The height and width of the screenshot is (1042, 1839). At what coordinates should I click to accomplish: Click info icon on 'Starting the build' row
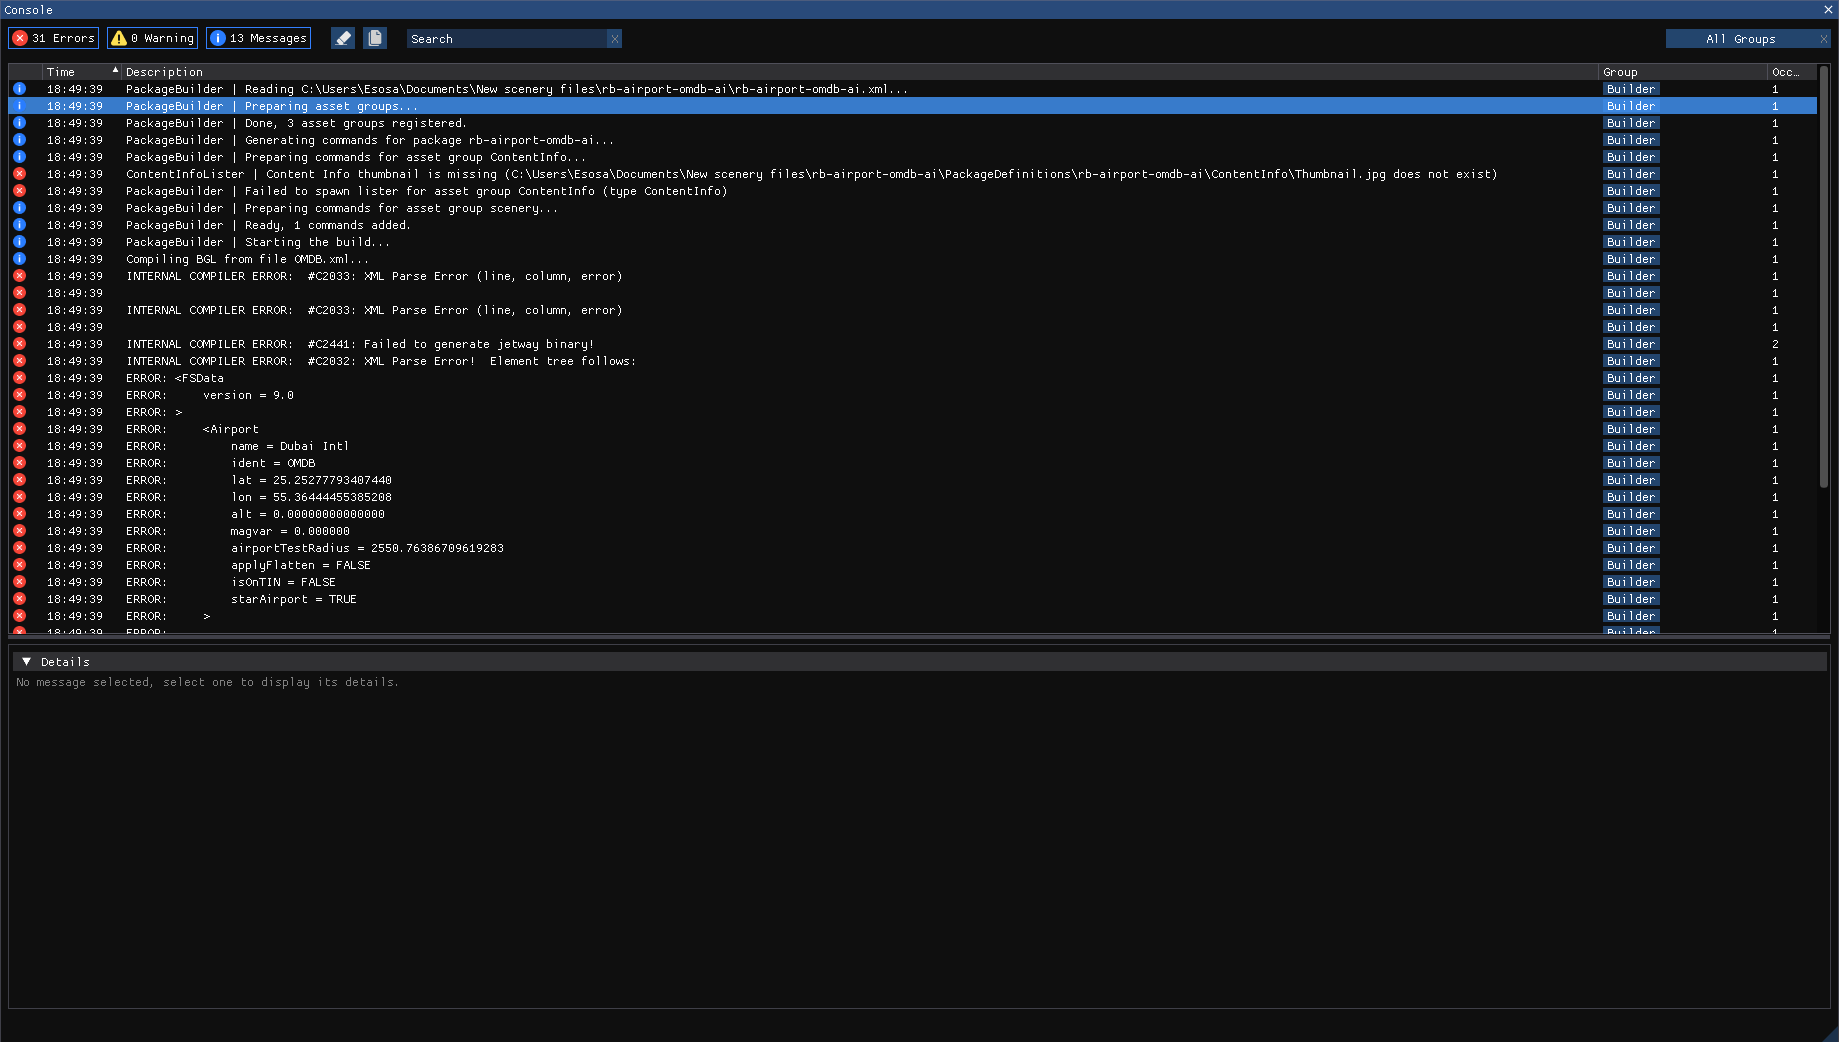[x=19, y=242]
